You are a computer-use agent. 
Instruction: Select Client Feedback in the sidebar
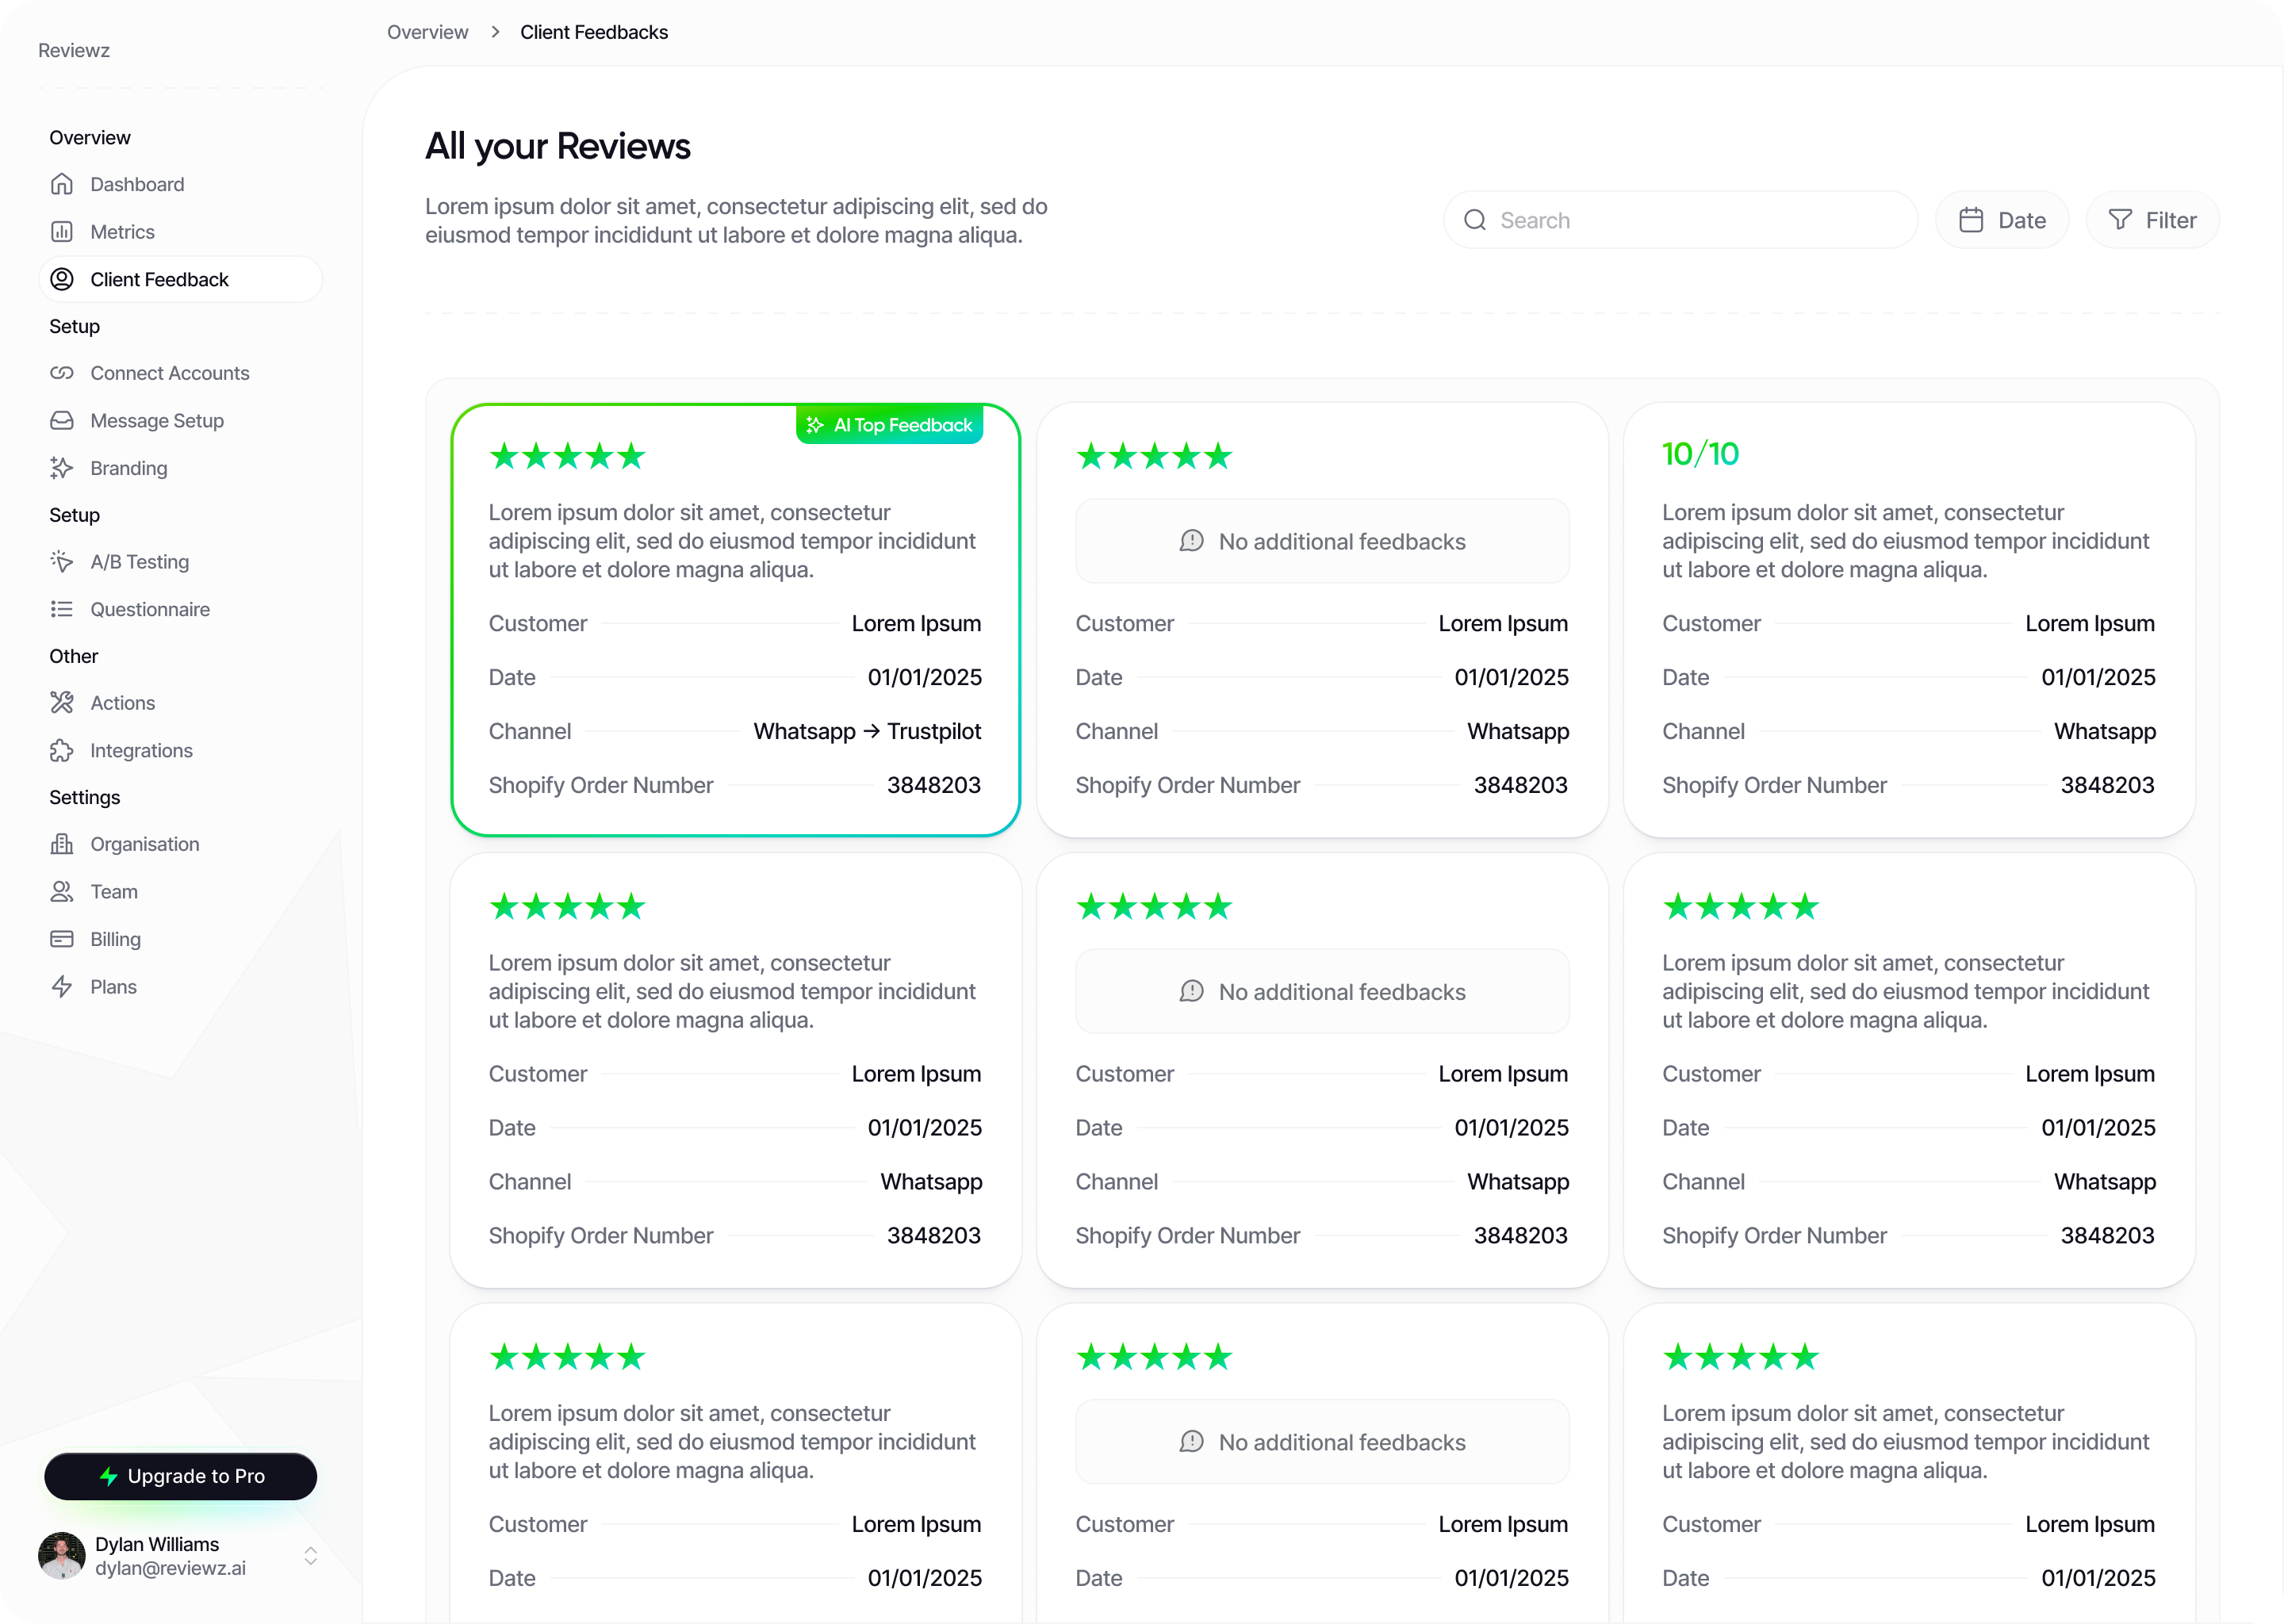pos(180,279)
